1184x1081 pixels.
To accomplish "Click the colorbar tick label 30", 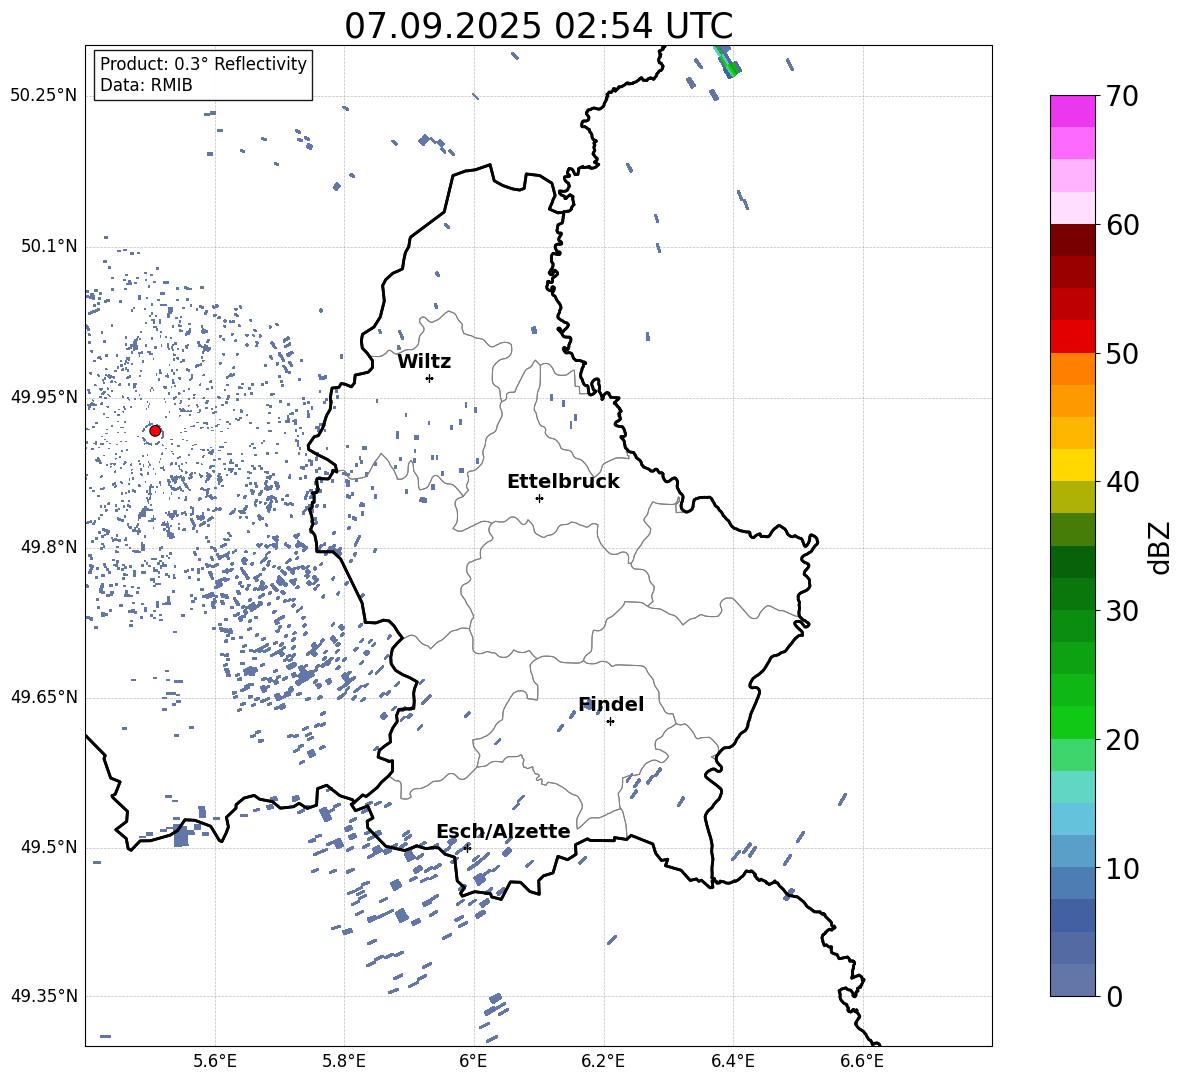I will [x=1122, y=611].
